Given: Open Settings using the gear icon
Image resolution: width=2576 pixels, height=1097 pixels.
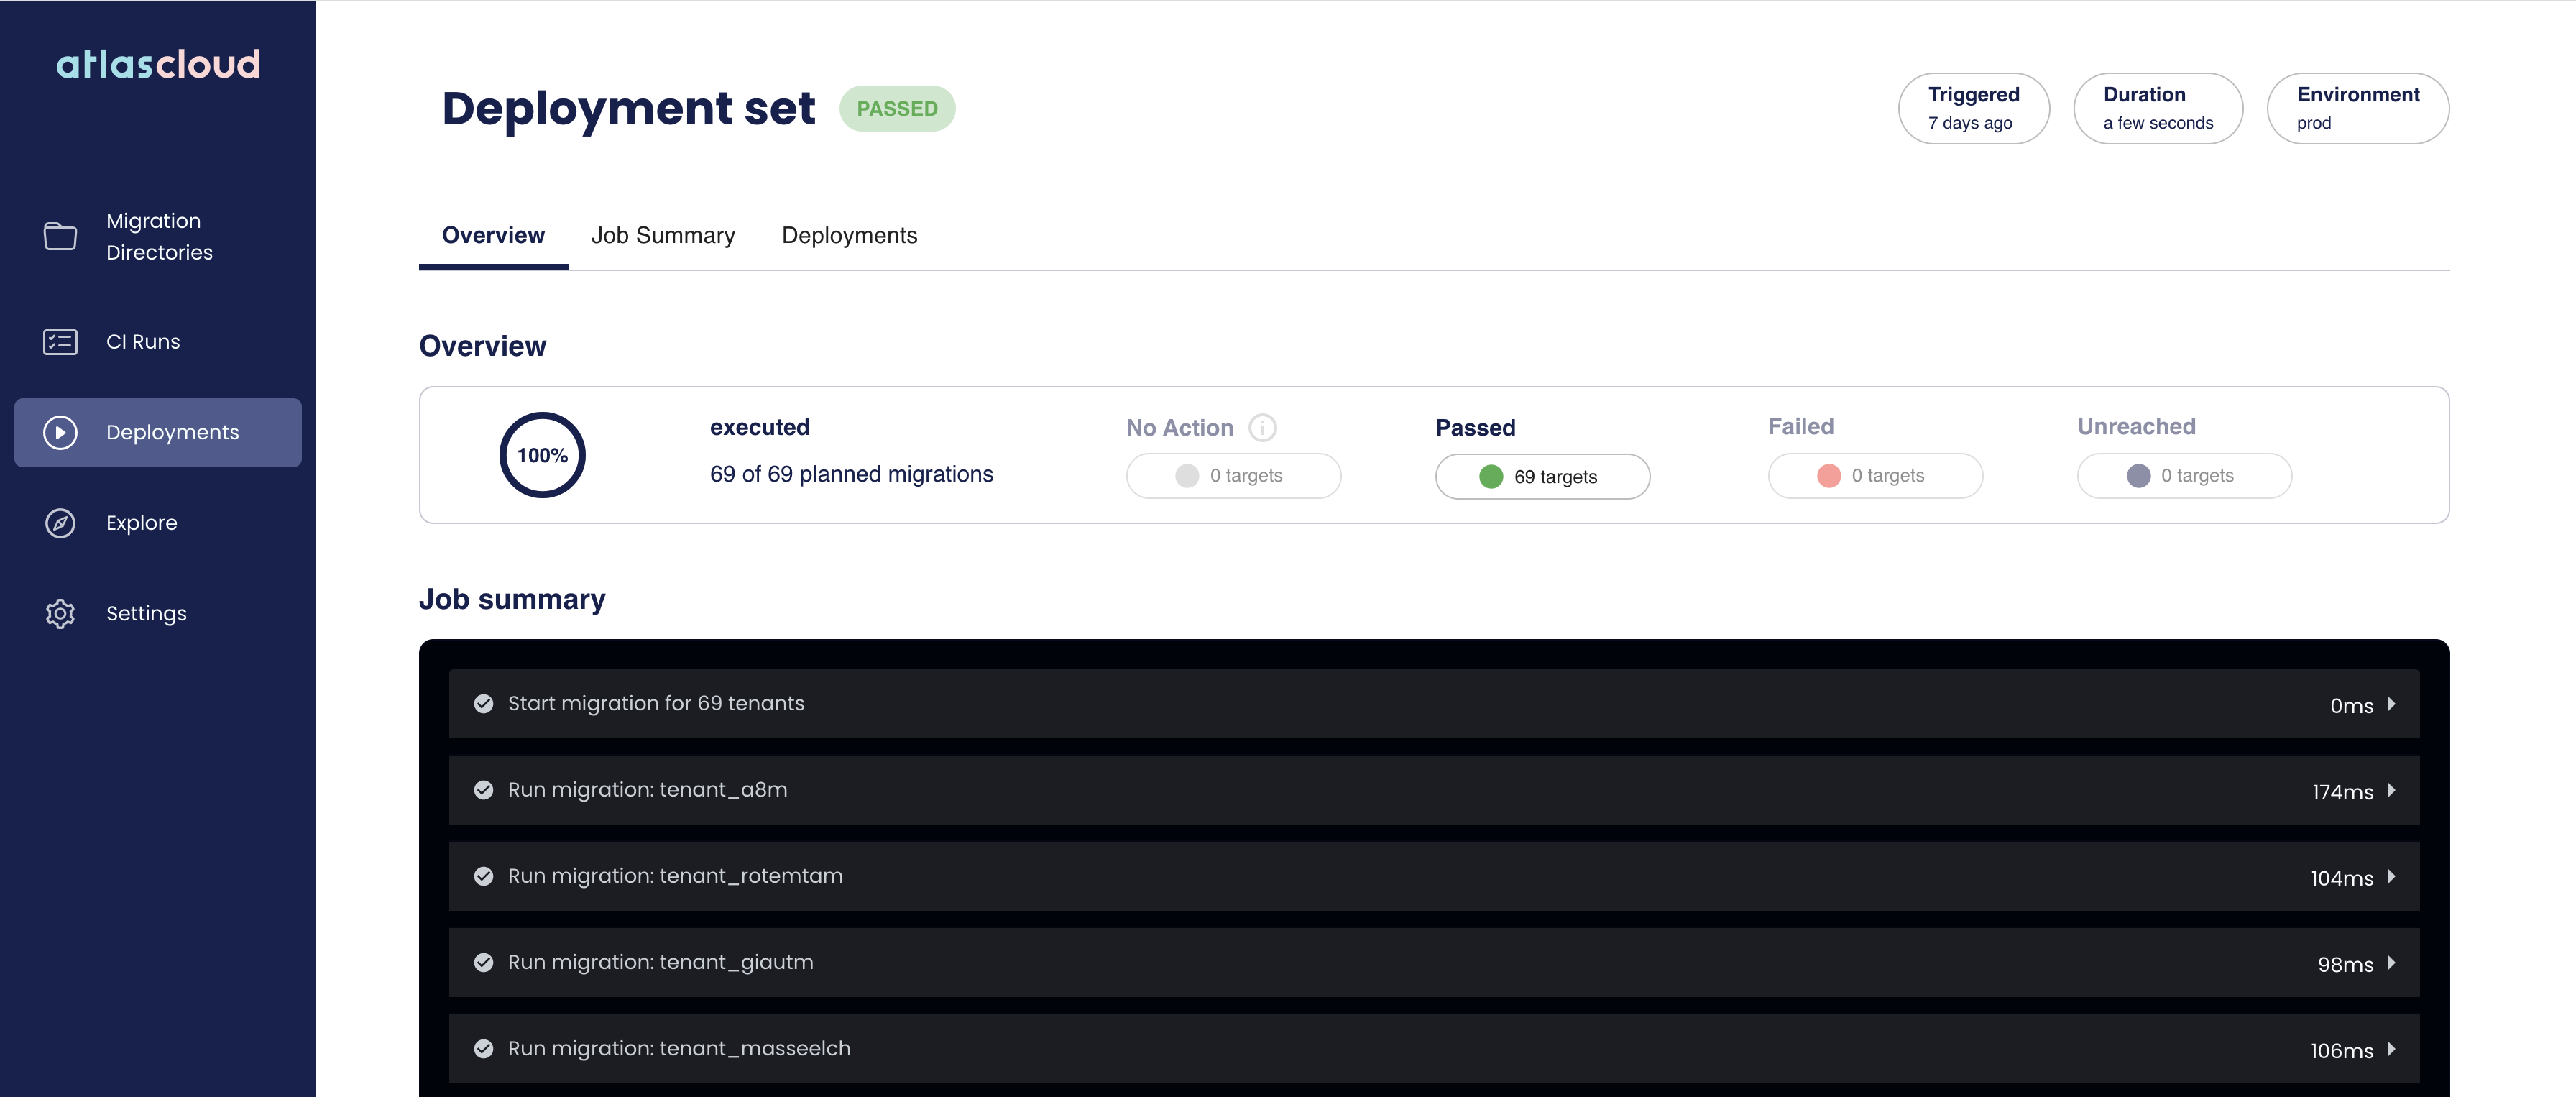Looking at the screenshot, I should click(x=60, y=613).
